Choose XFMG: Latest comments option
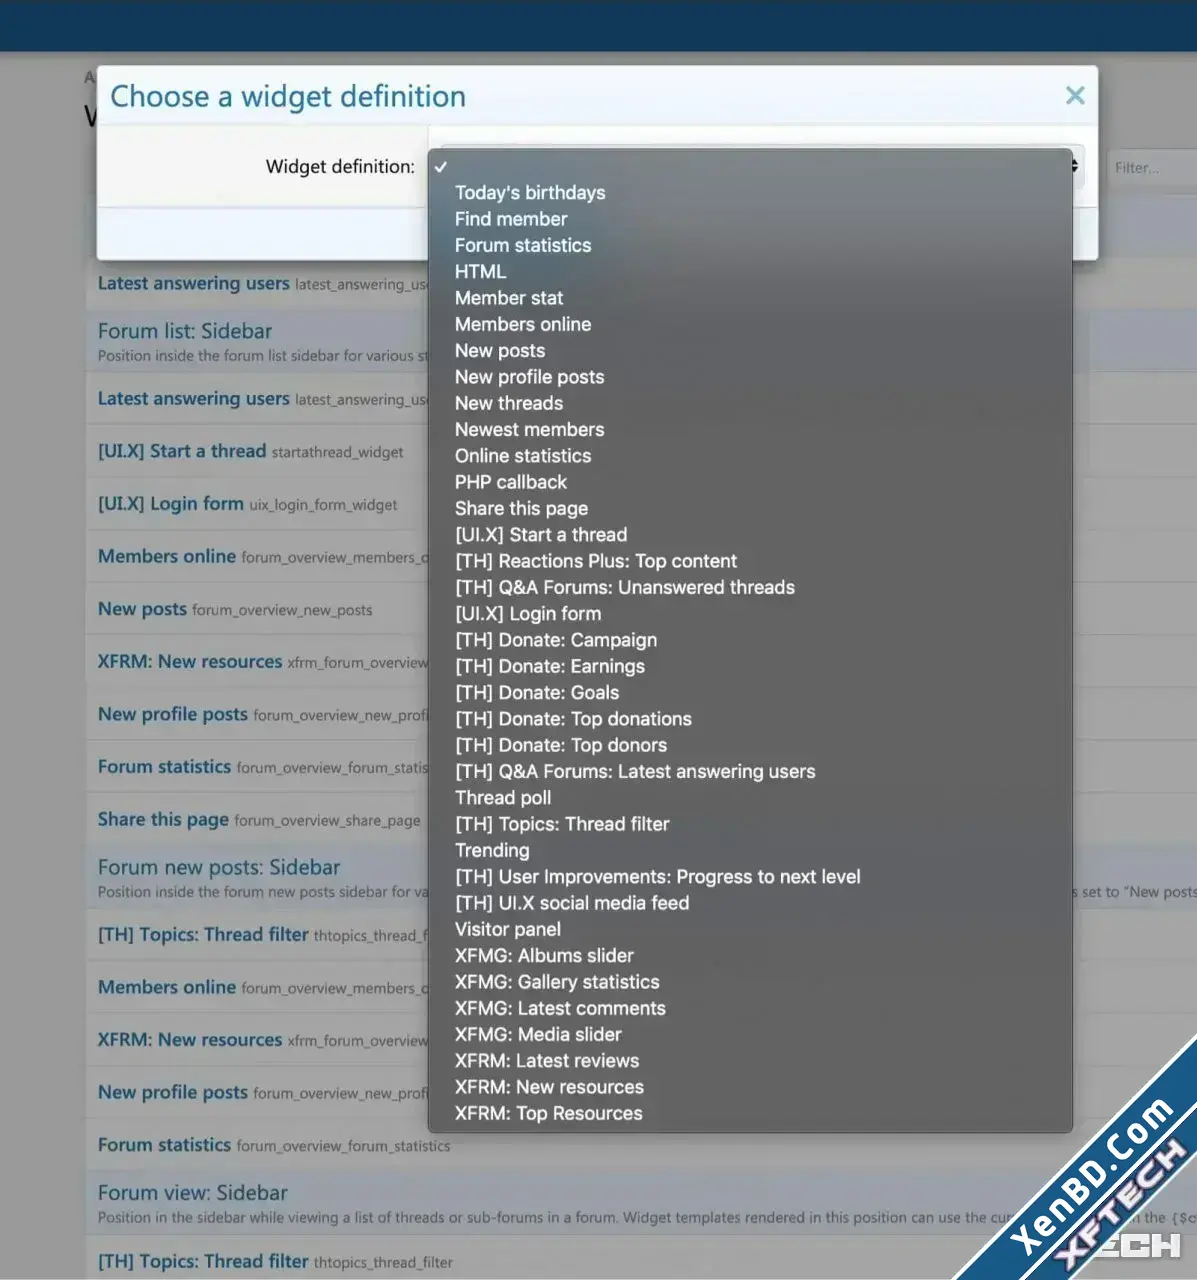 750,1009
